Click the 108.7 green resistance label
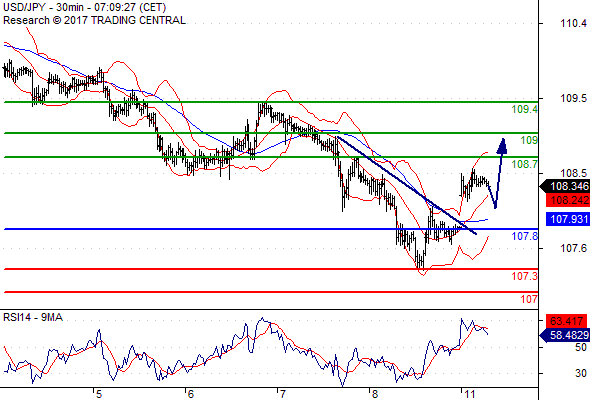This screenshot has height=400, width=590. (525, 164)
